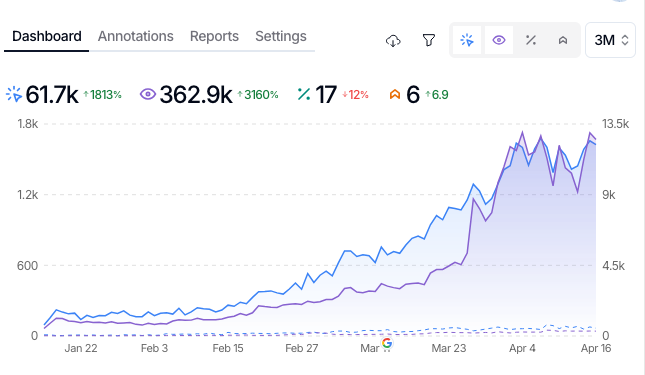This screenshot has height=375, width=645.
Task: Click the Jan 22 axis label
Action: click(81, 348)
